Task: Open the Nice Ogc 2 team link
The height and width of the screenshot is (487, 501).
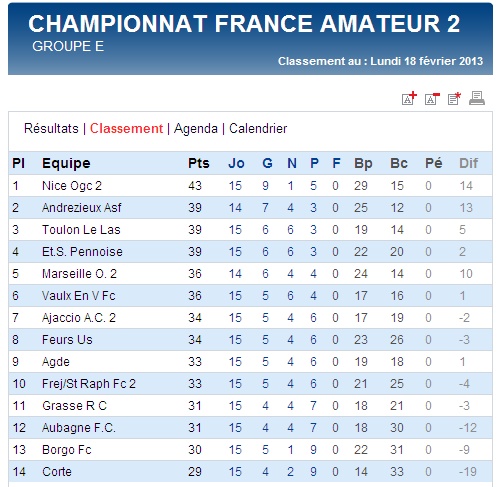Action: (x=72, y=186)
